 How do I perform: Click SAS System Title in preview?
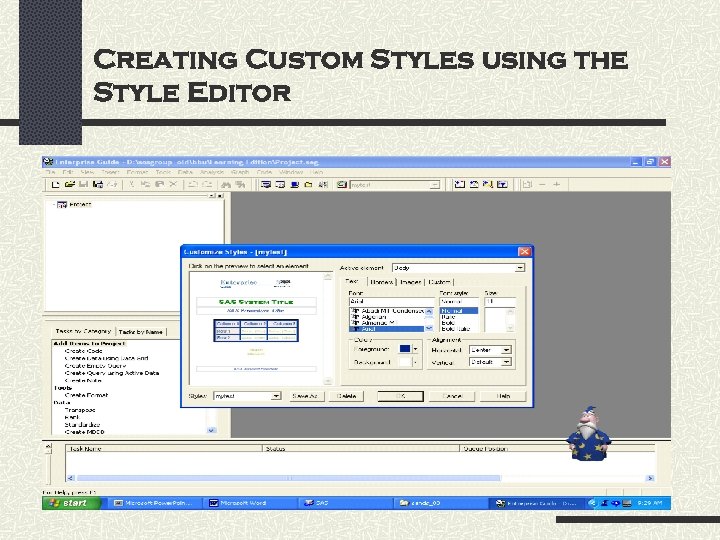pos(256,302)
